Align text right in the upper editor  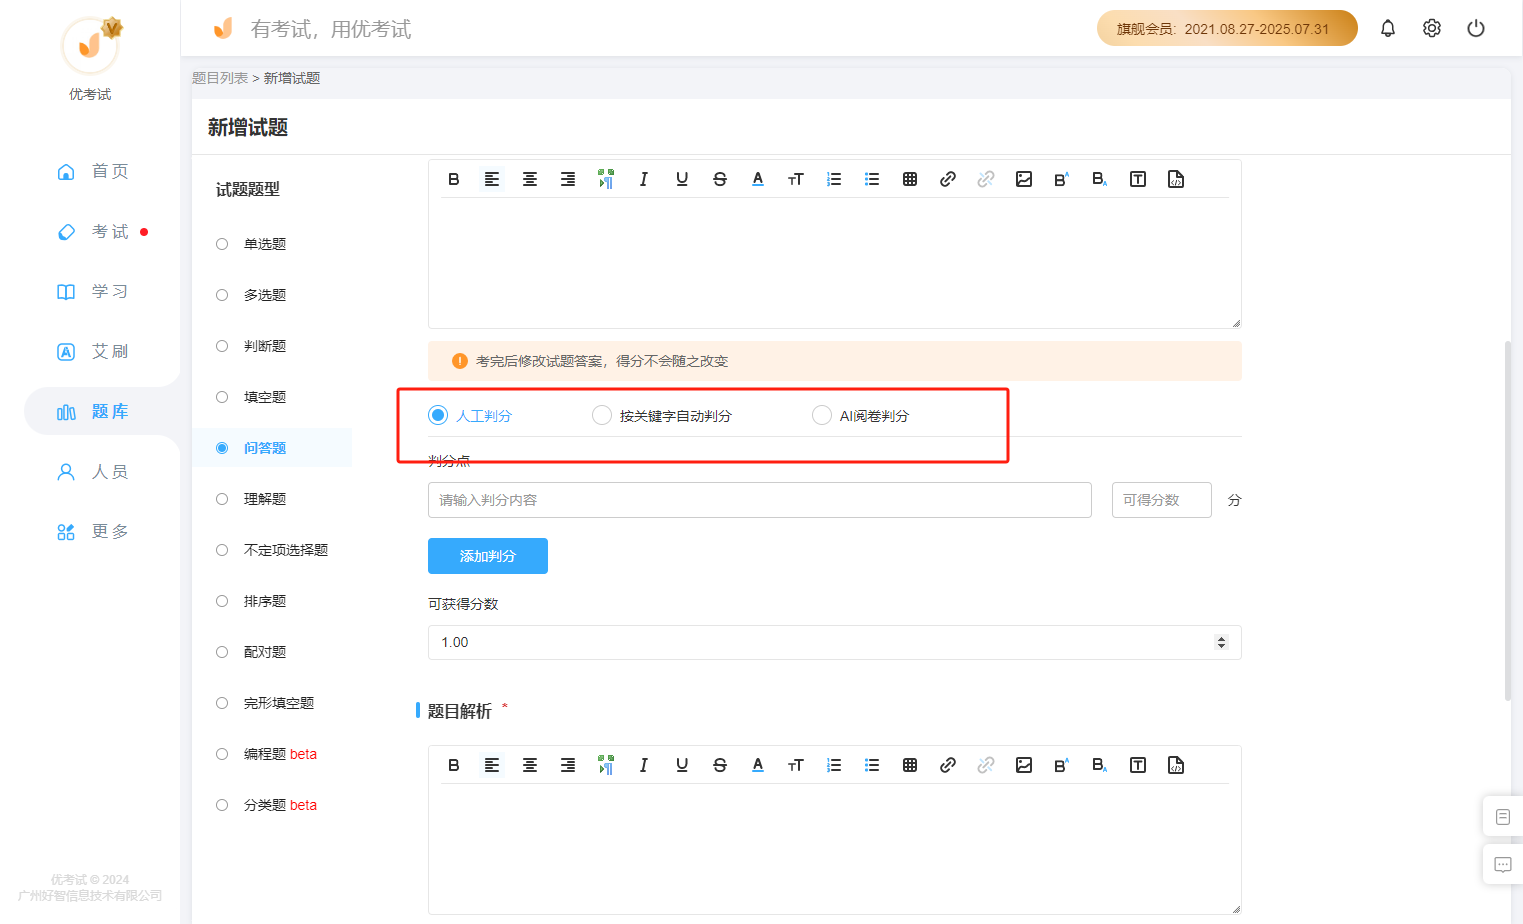(x=568, y=179)
